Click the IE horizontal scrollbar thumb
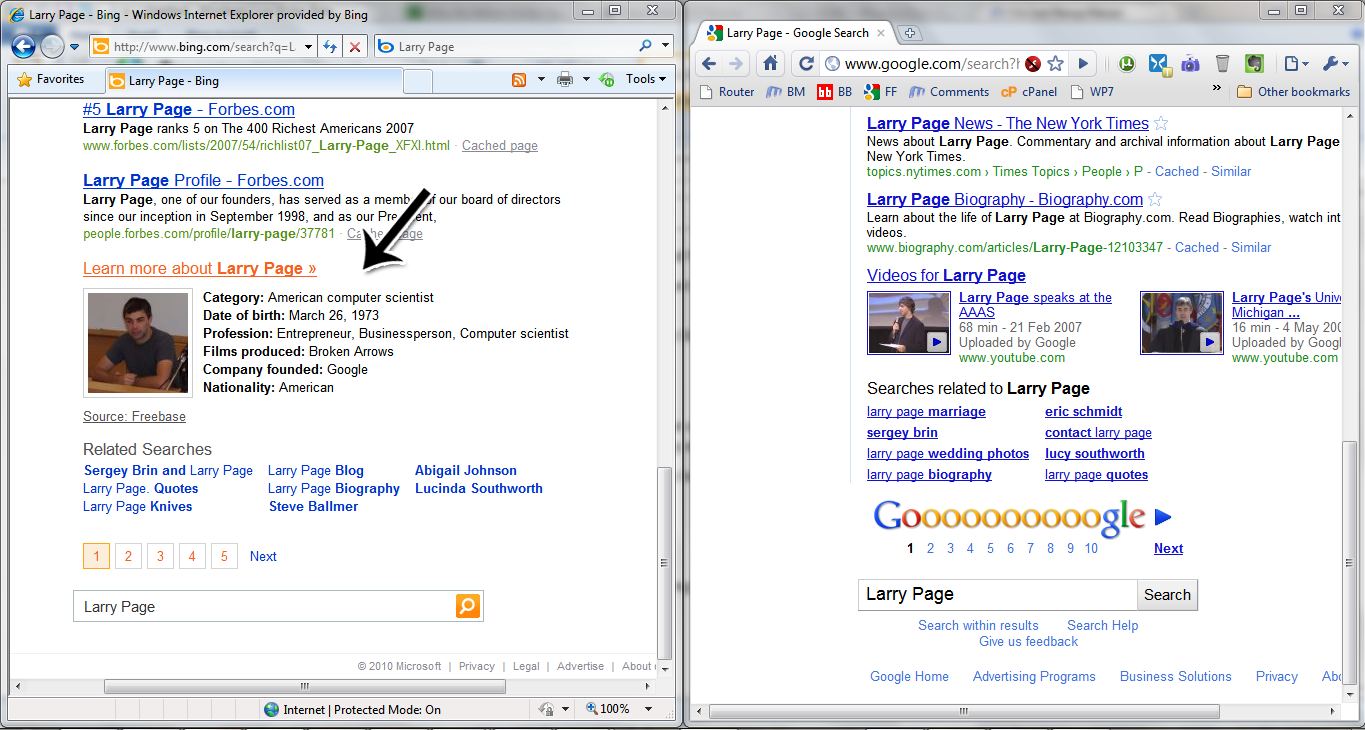Screen dimensions: 1365x730 304,686
